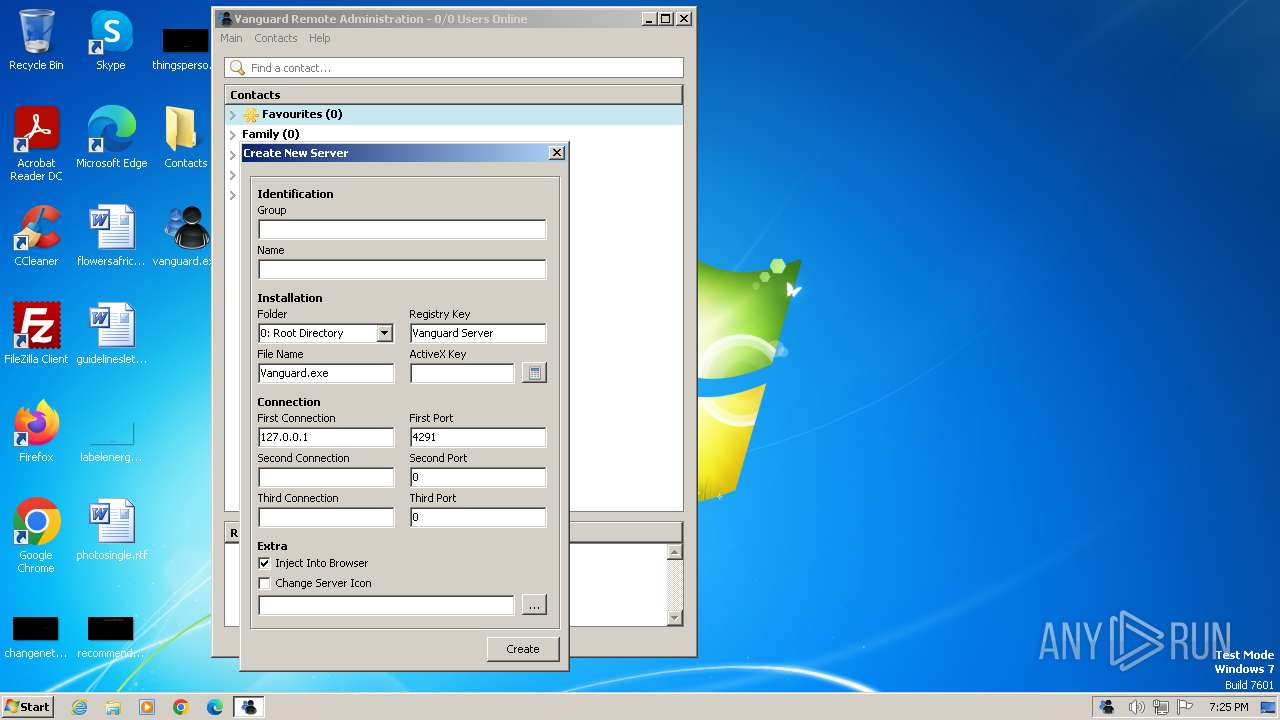Image resolution: width=1280 pixels, height=720 pixels.
Task: Click the Third Connection field
Action: click(326, 517)
